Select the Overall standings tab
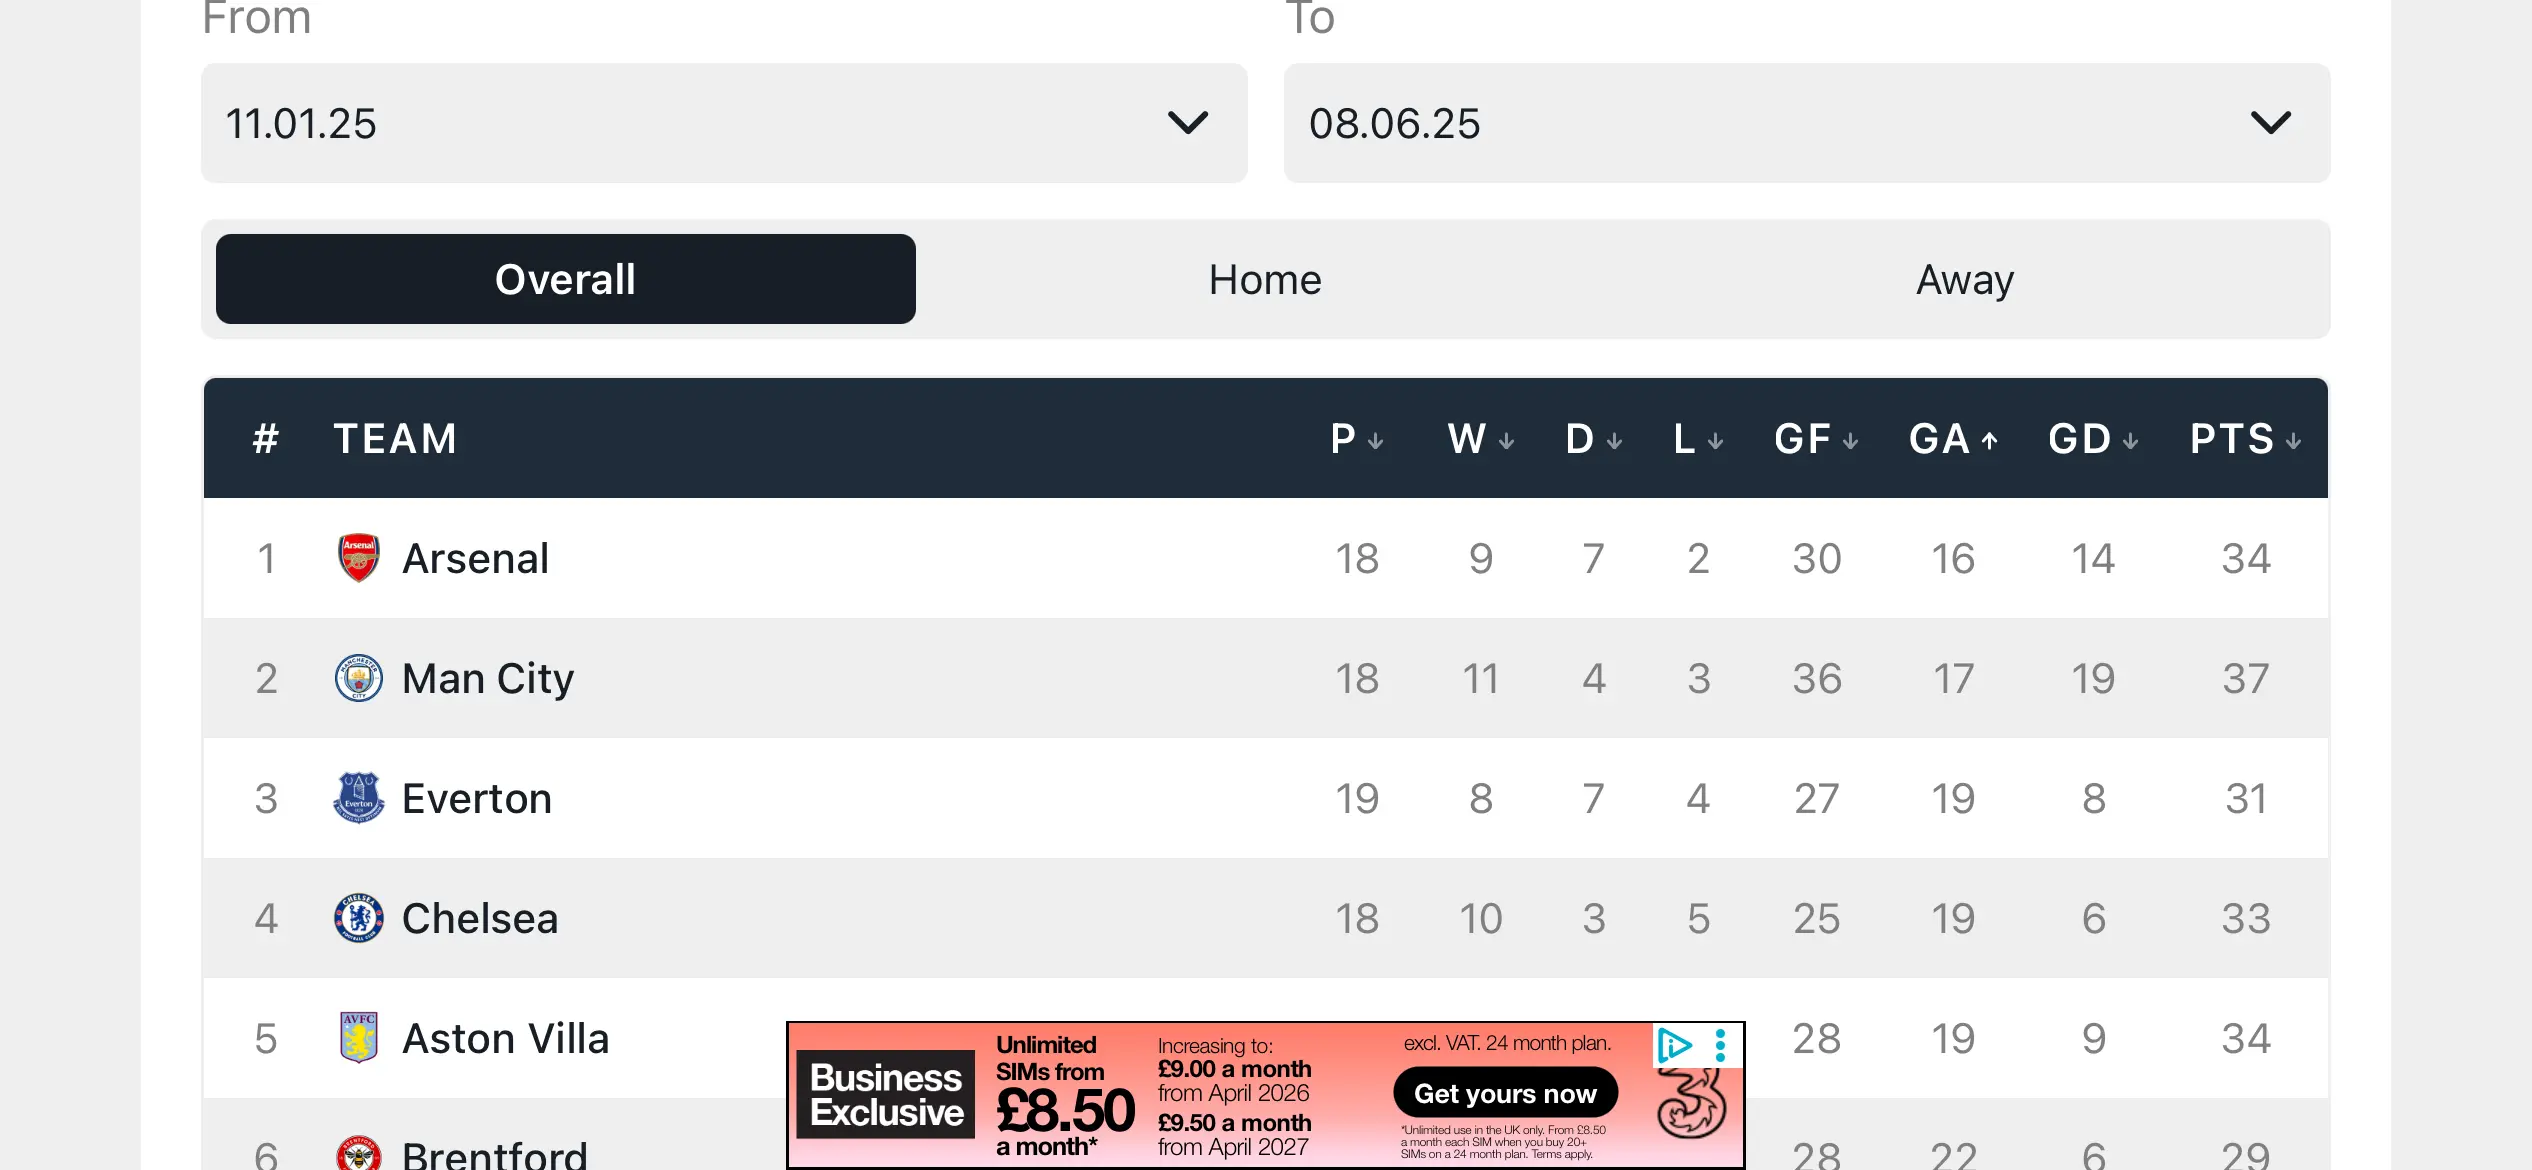 [566, 279]
